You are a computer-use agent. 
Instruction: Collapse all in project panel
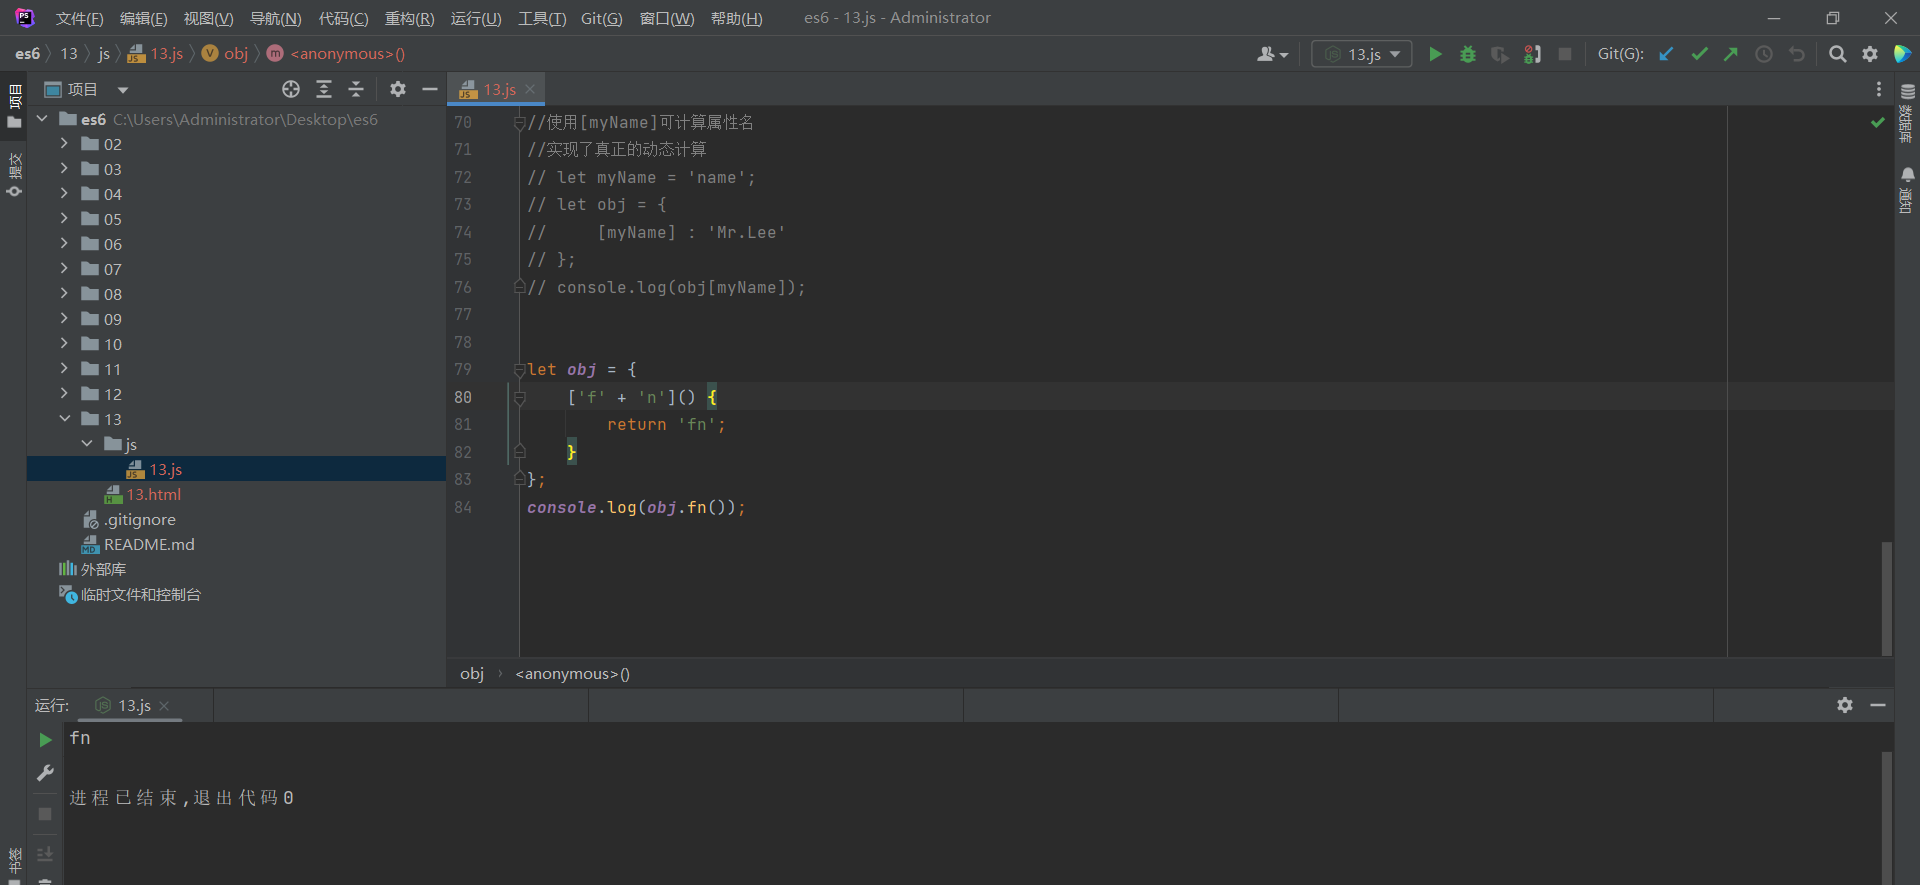[x=356, y=89]
